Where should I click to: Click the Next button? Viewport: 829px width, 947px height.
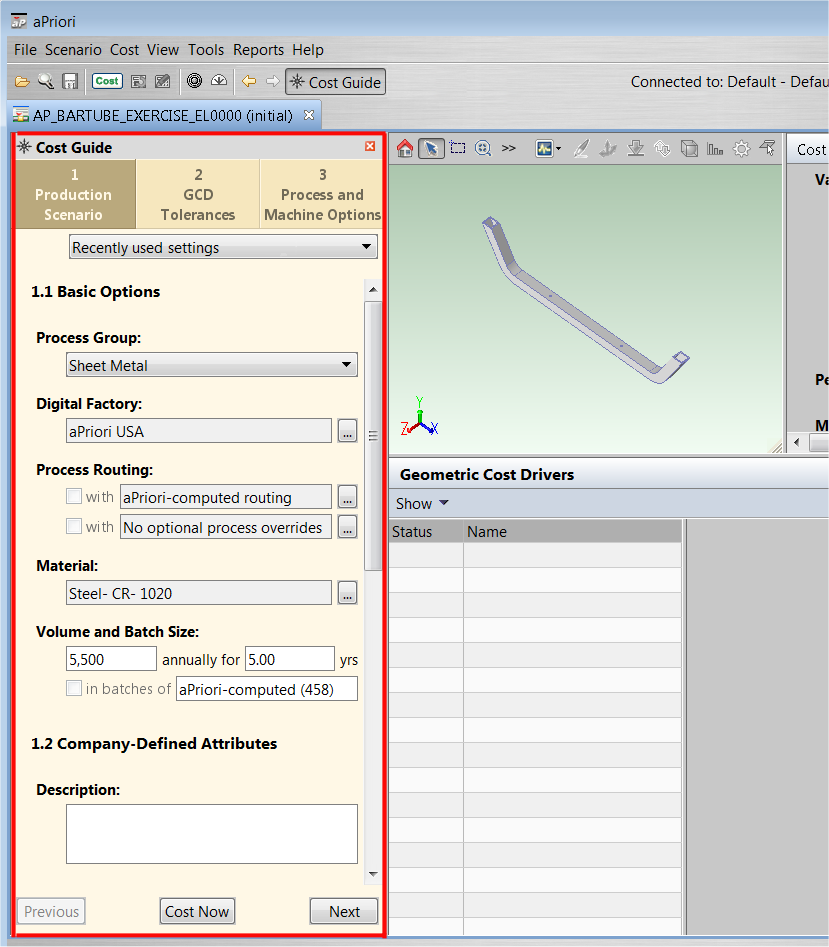[344, 911]
